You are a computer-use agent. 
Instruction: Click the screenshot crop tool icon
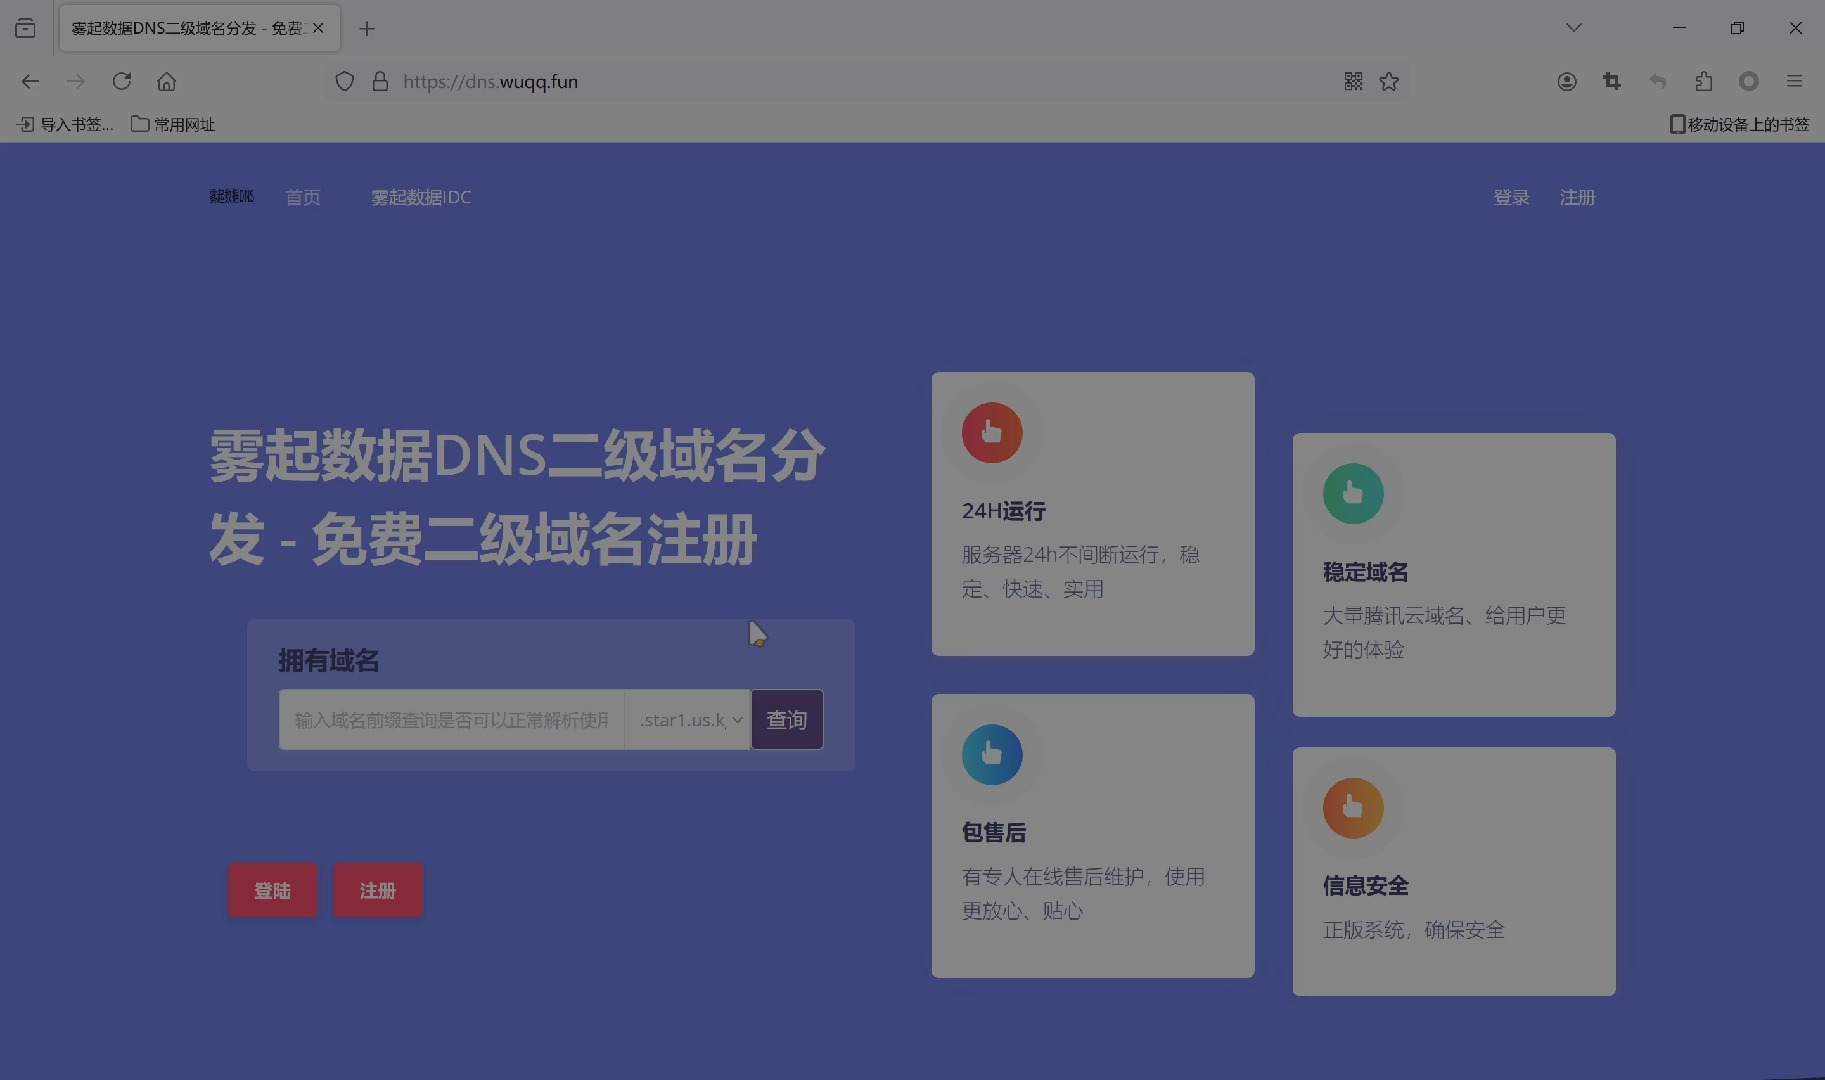1612,81
